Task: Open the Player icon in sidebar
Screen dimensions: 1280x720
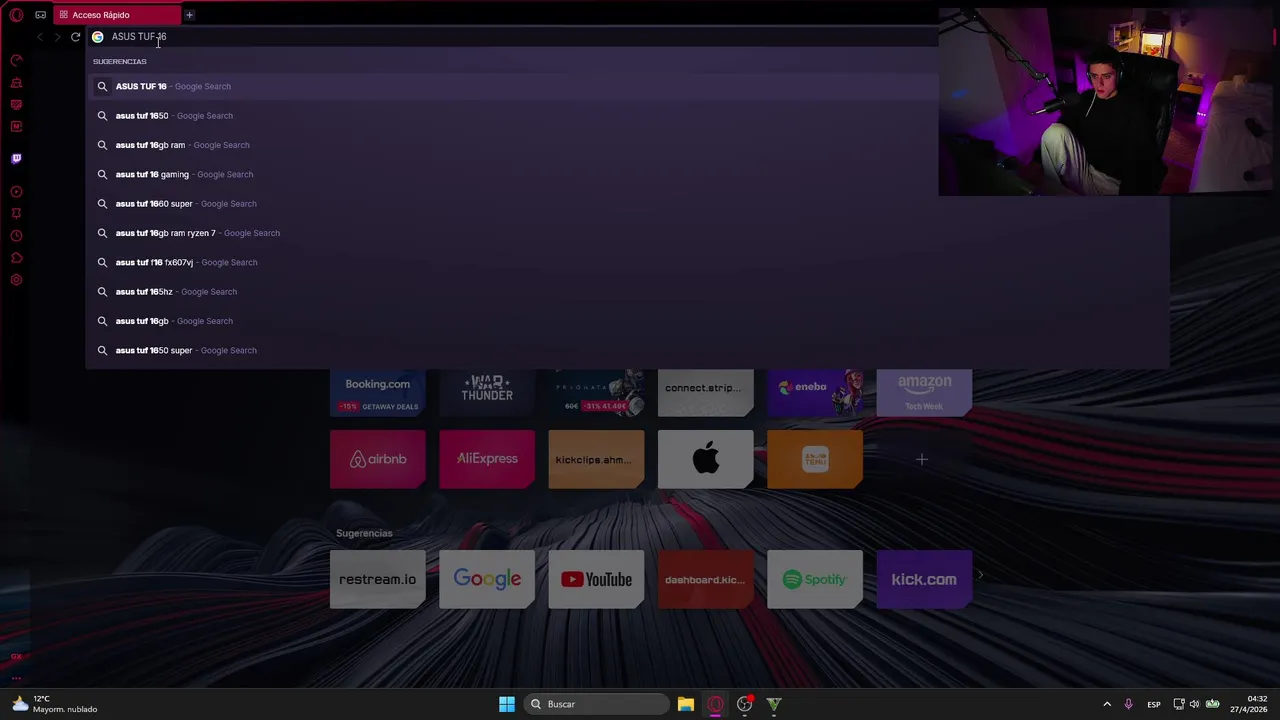Action: pyautogui.click(x=16, y=191)
